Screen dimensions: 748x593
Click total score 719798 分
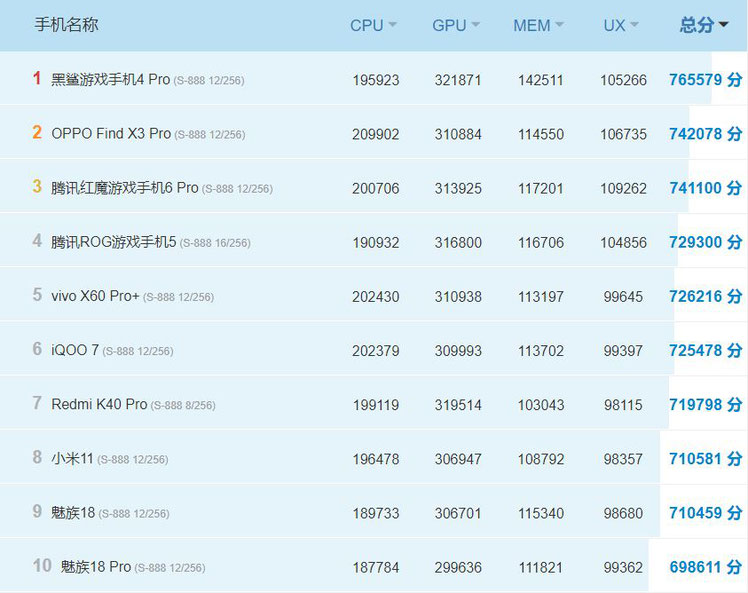706,405
